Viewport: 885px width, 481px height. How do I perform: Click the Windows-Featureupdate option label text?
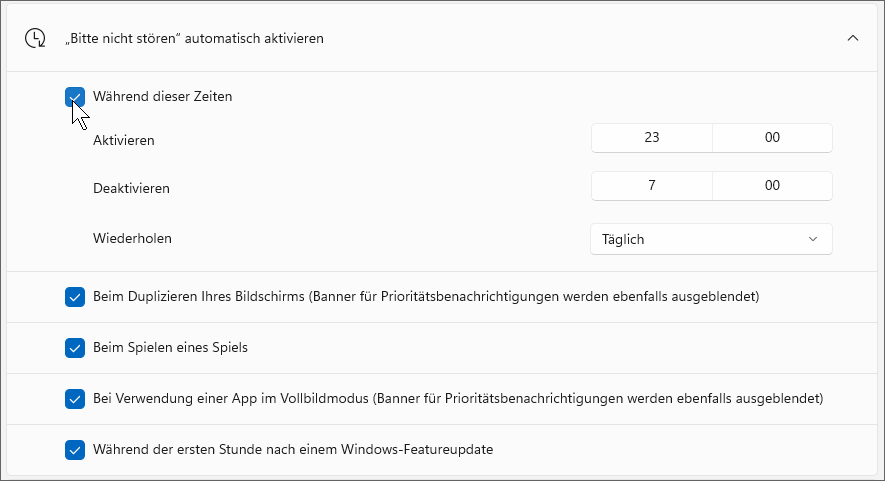(293, 449)
